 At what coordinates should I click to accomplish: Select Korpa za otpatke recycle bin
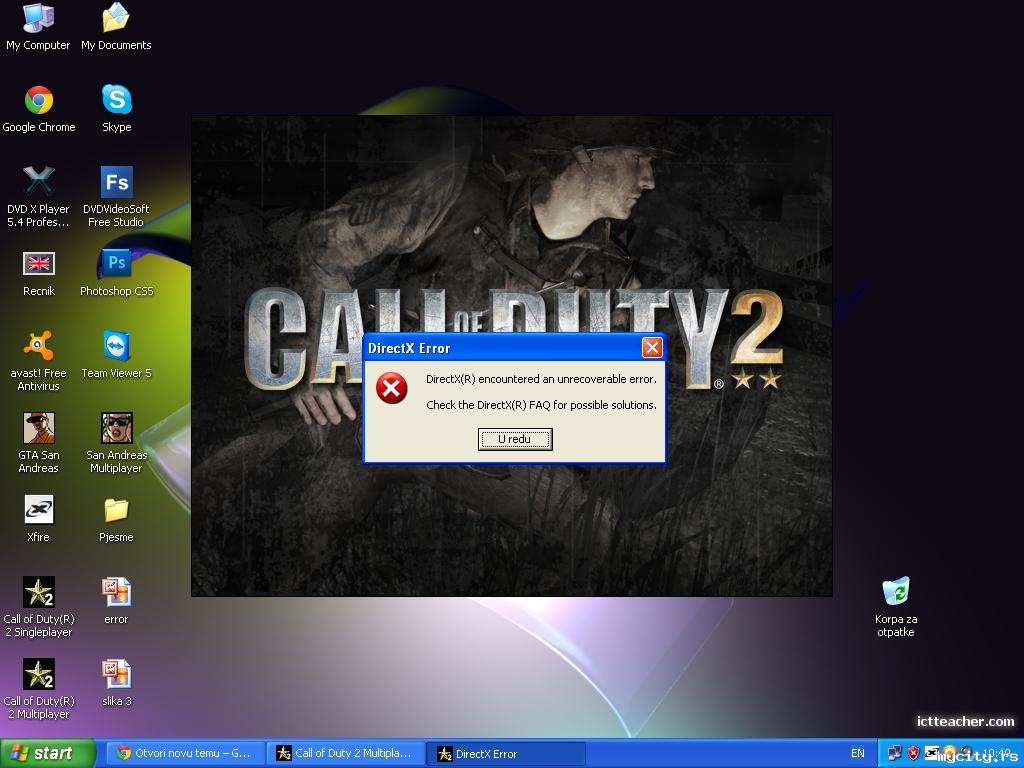click(x=896, y=607)
